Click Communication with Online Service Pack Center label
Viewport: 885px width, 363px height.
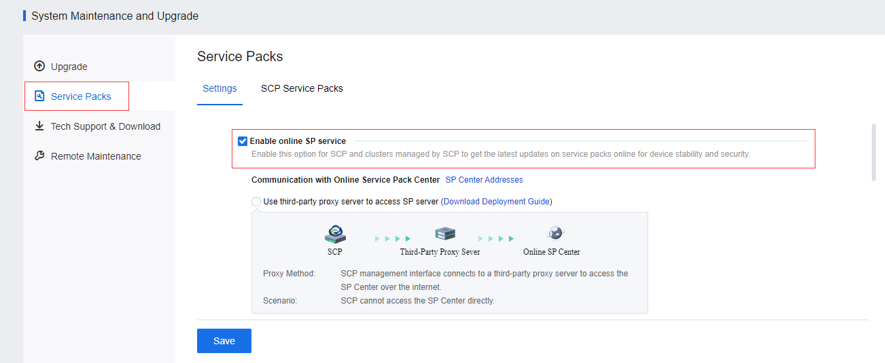coord(345,180)
